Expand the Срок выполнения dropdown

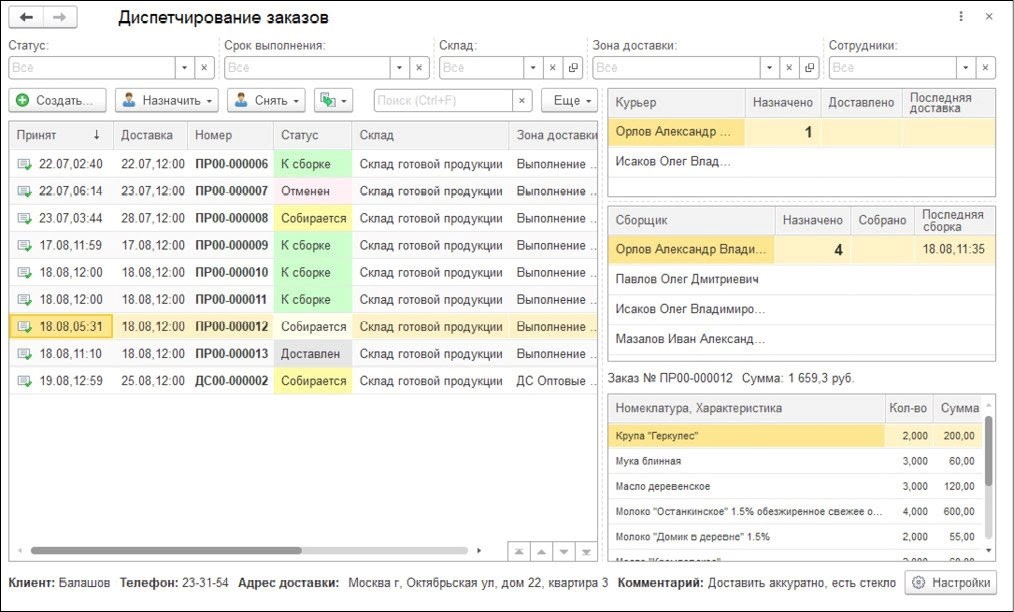[399, 68]
